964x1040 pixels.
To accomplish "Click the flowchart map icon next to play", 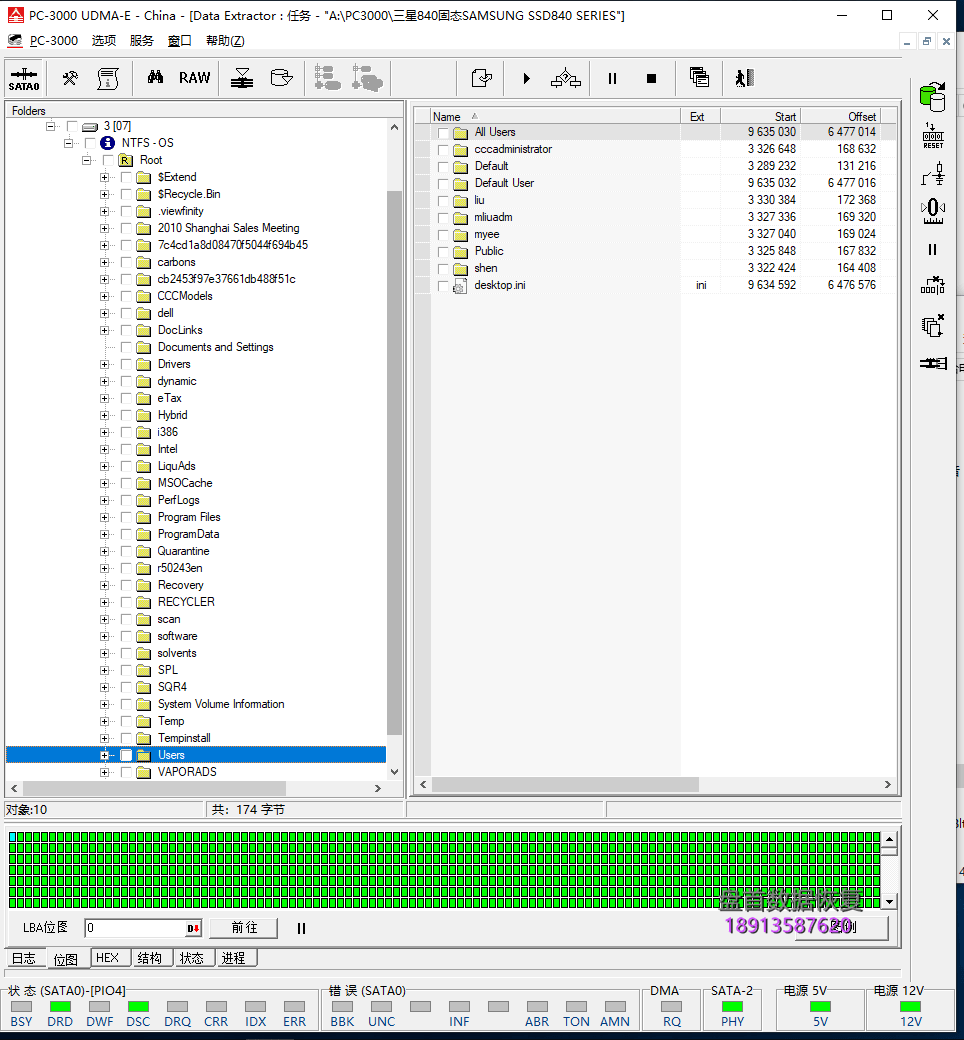I will [x=566, y=78].
